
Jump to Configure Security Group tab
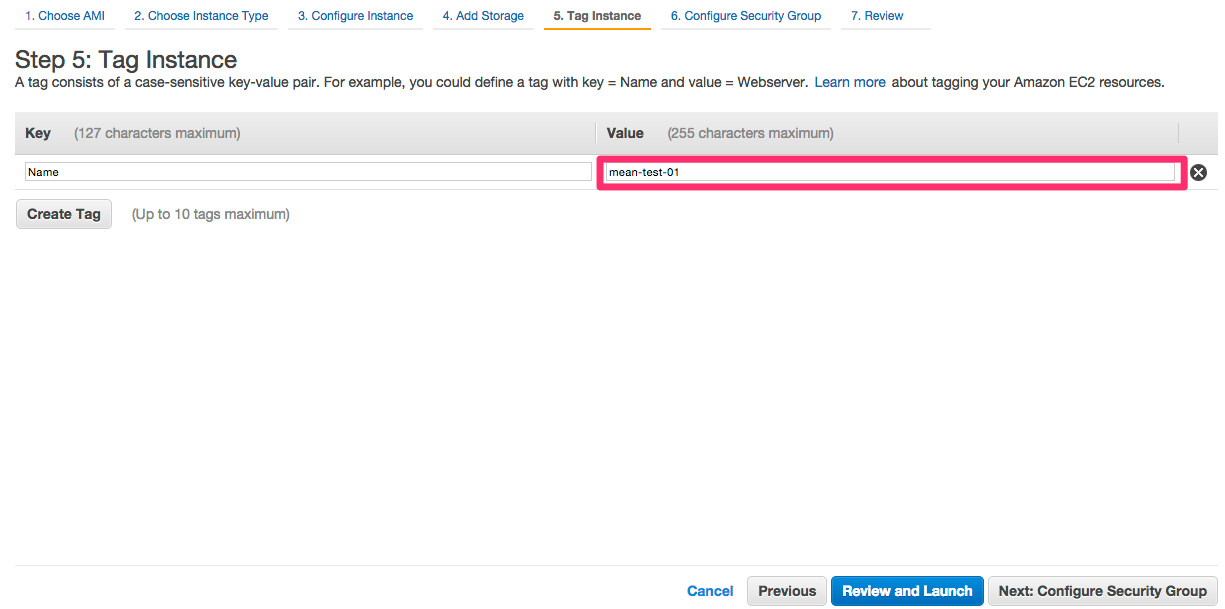point(746,16)
